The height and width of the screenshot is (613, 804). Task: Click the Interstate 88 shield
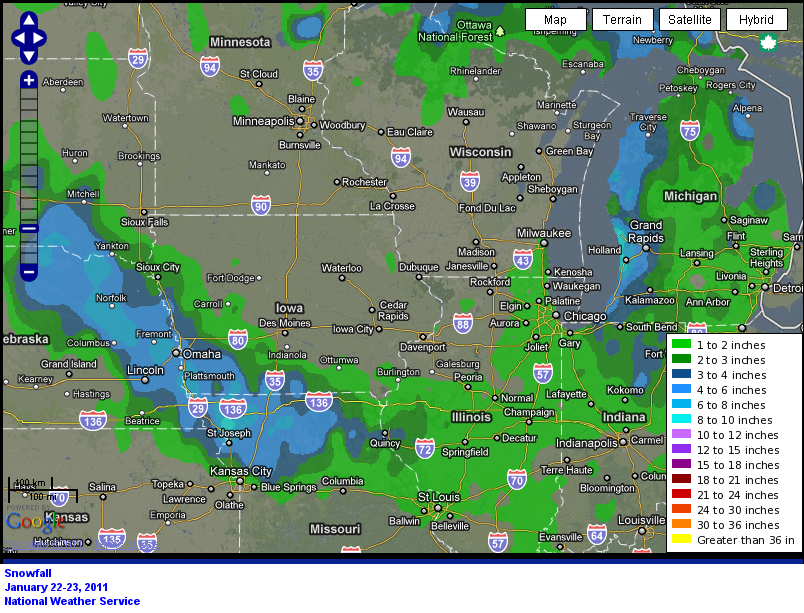463,323
